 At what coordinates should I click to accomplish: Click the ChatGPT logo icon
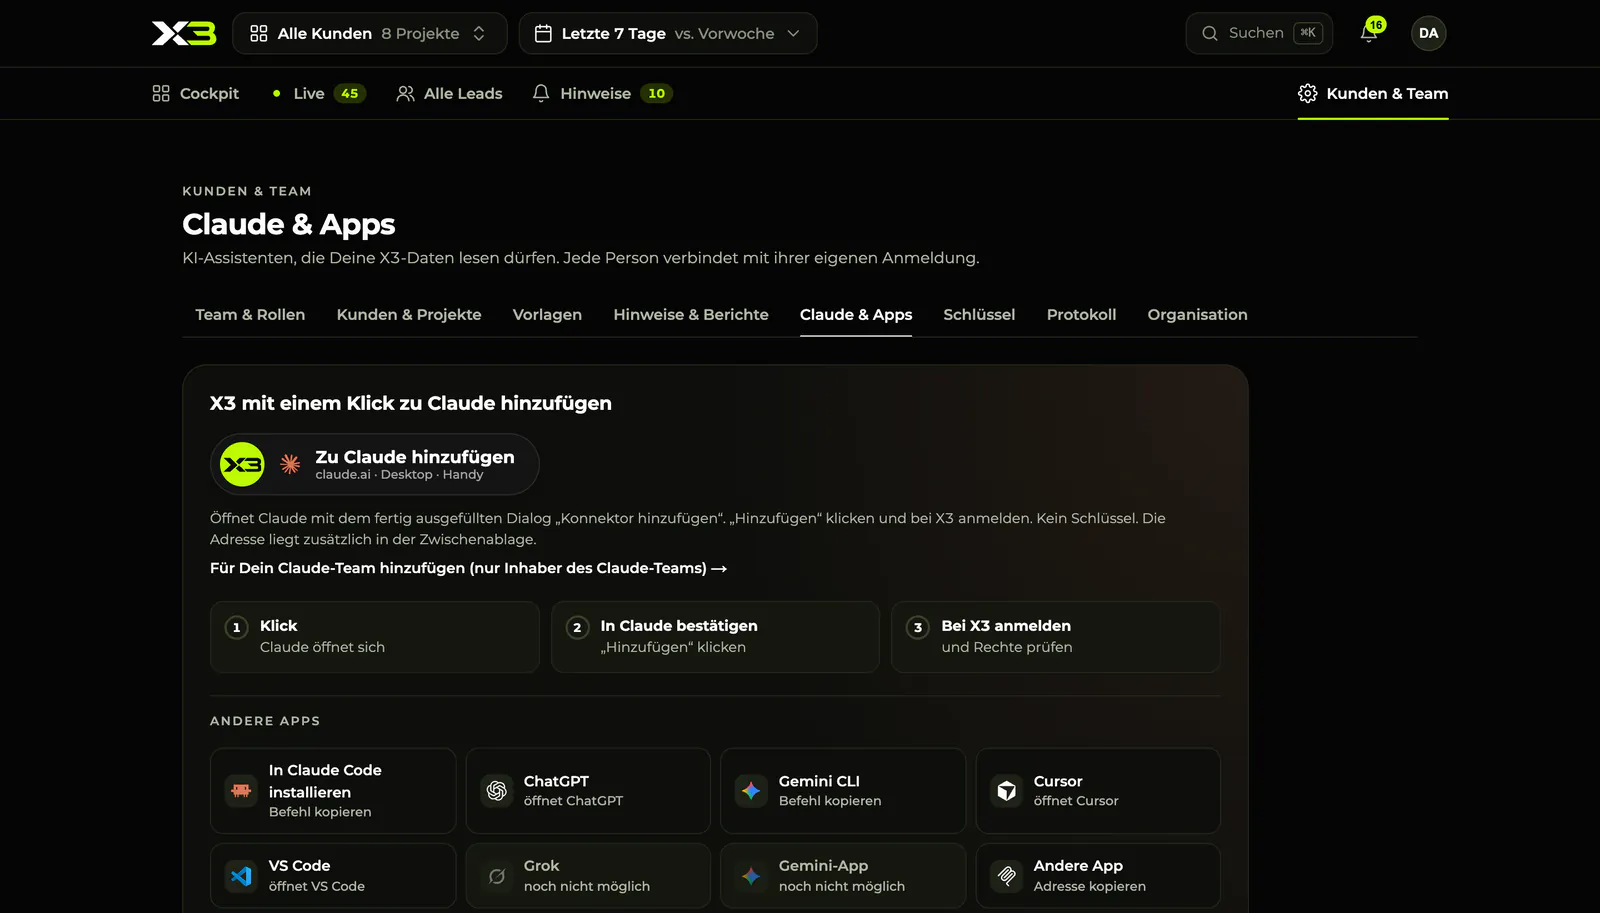[x=496, y=790]
